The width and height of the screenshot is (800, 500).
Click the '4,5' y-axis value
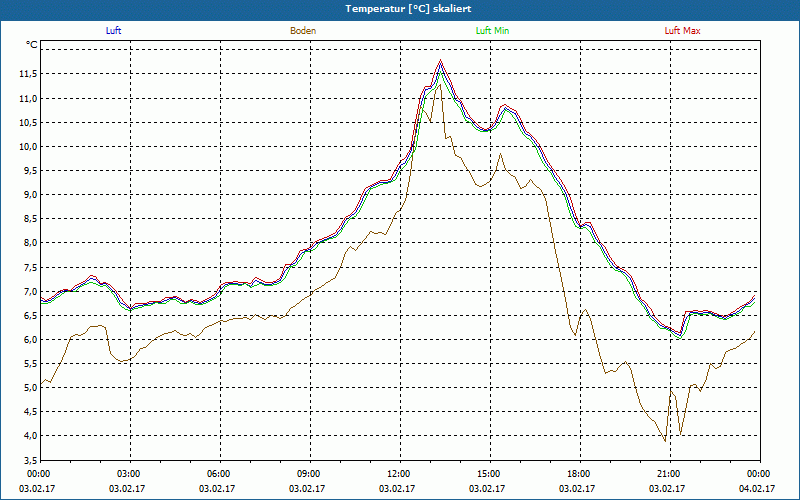(30, 412)
